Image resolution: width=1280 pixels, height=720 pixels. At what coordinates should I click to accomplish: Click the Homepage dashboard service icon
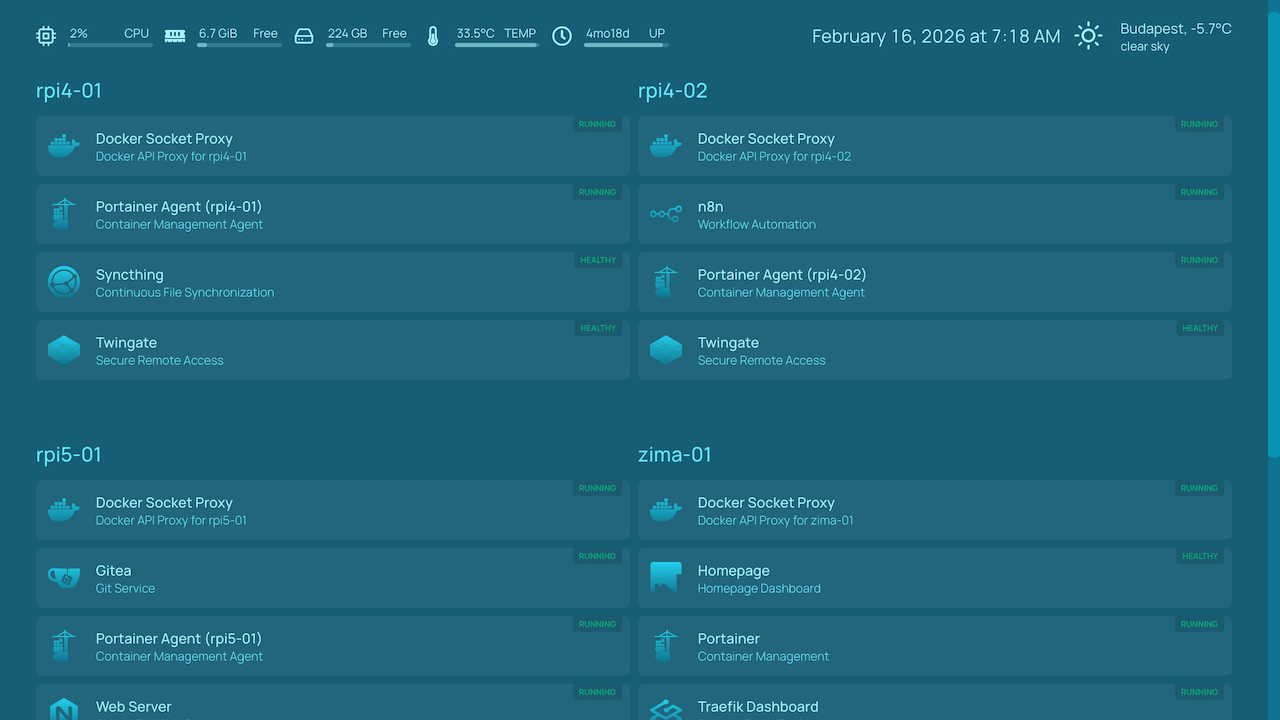(666, 578)
